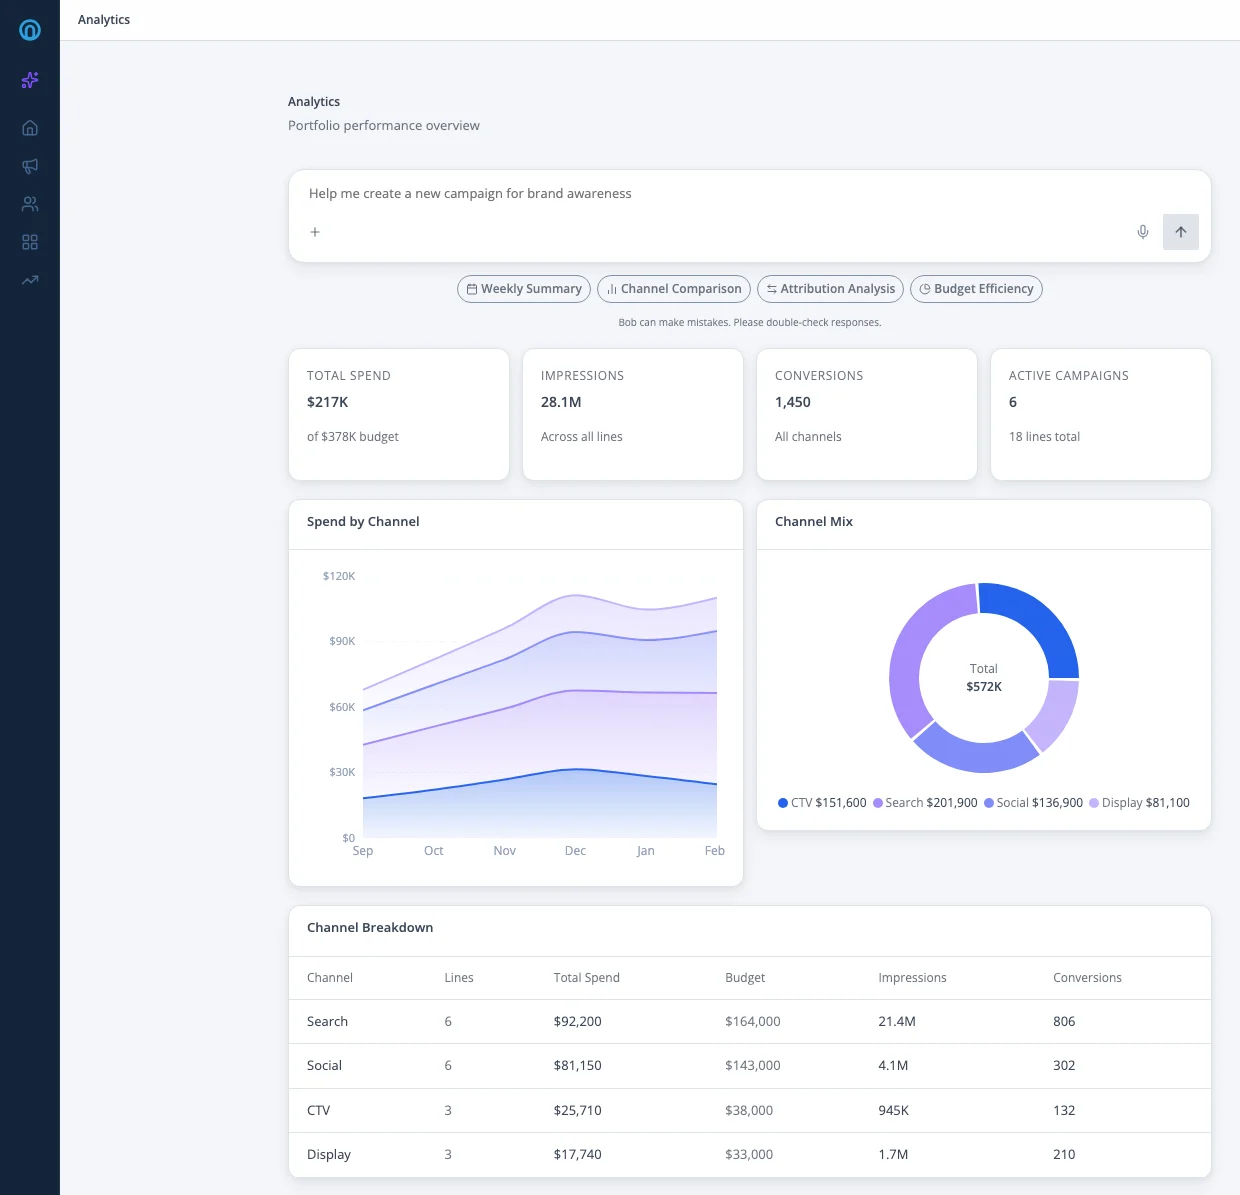Click the Conversions column header in table
This screenshot has width=1240, height=1195.
pyautogui.click(x=1087, y=978)
